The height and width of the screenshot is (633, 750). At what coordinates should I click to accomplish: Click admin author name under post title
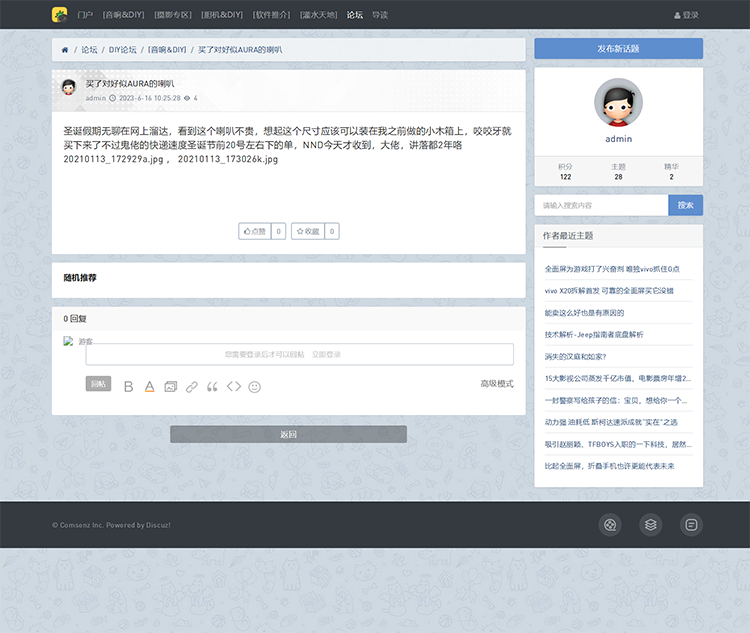point(96,98)
